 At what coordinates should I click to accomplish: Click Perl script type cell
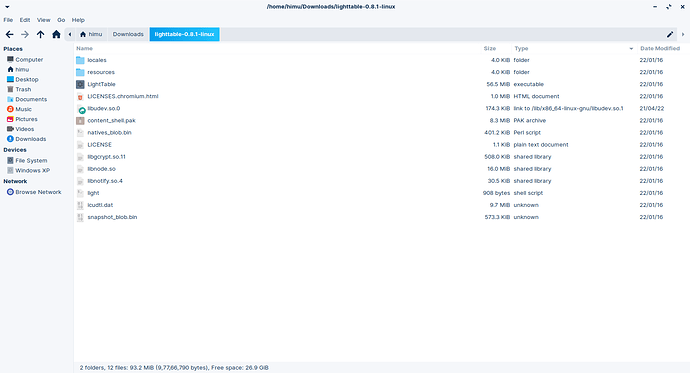click(x=527, y=133)
